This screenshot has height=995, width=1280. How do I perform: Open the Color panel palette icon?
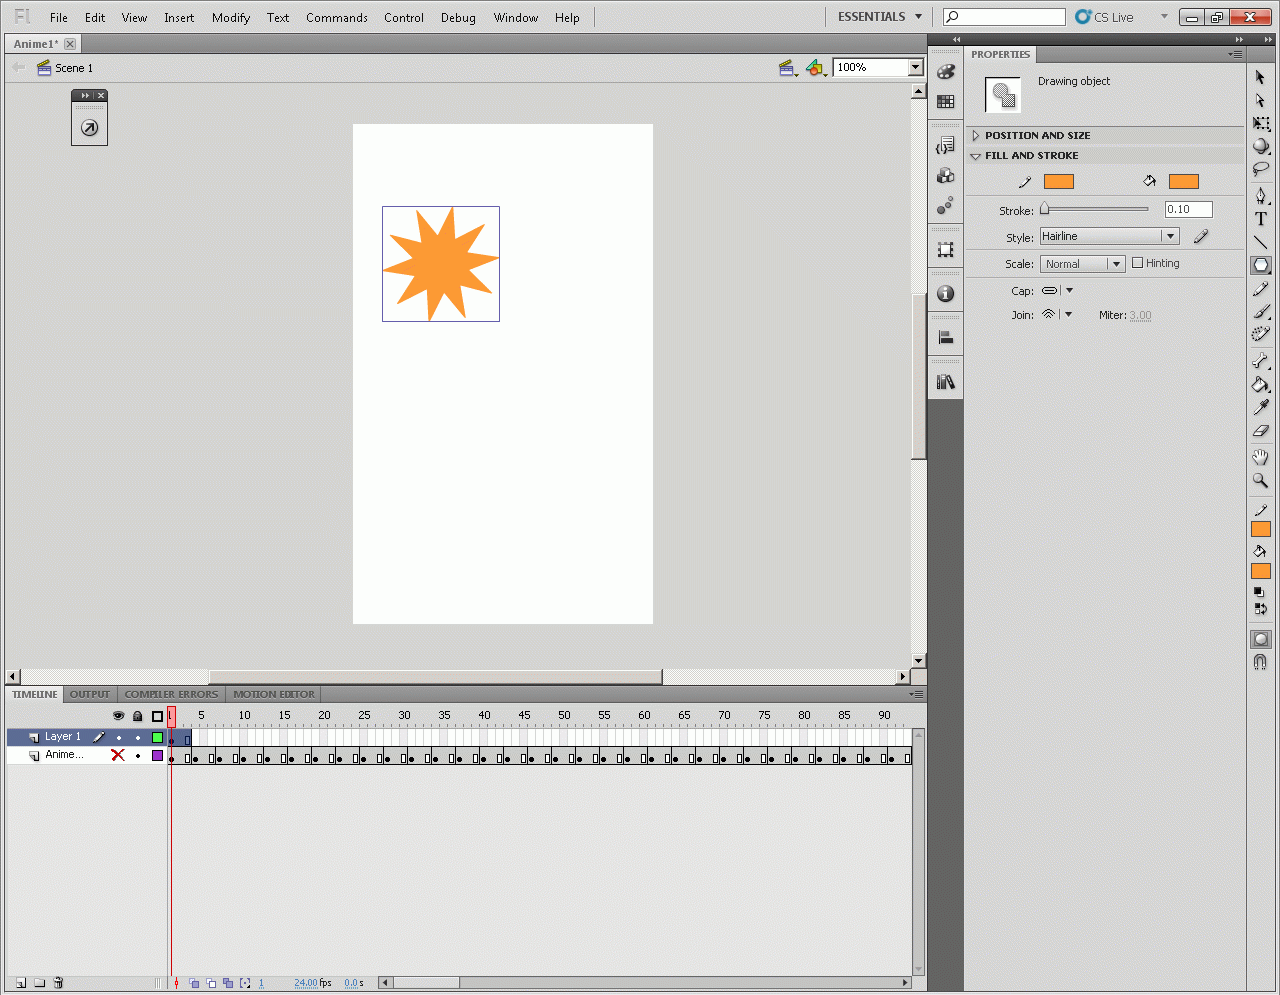[x=945, y=72]
